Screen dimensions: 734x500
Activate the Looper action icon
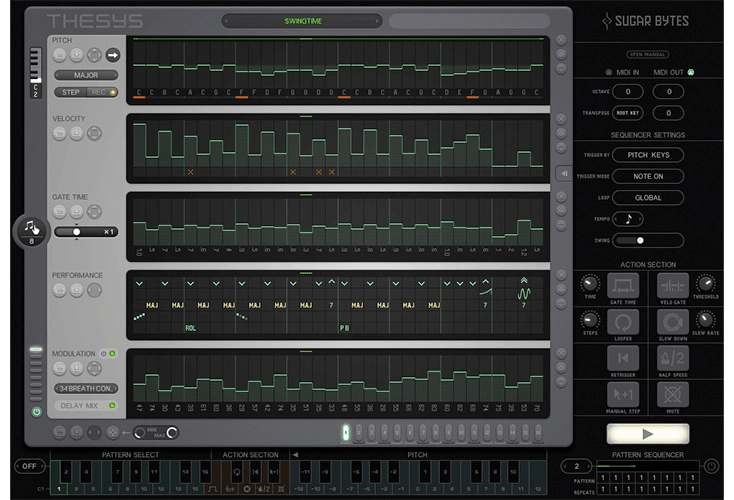623,322
